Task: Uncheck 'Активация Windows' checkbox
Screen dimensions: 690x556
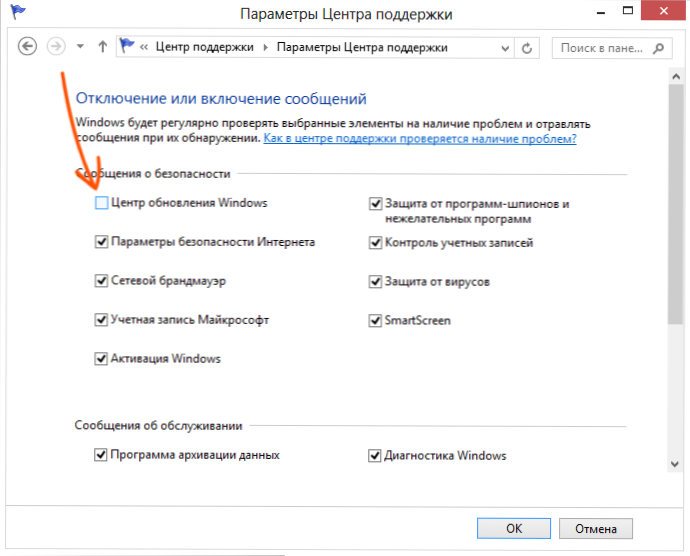Action: [101, 358]
